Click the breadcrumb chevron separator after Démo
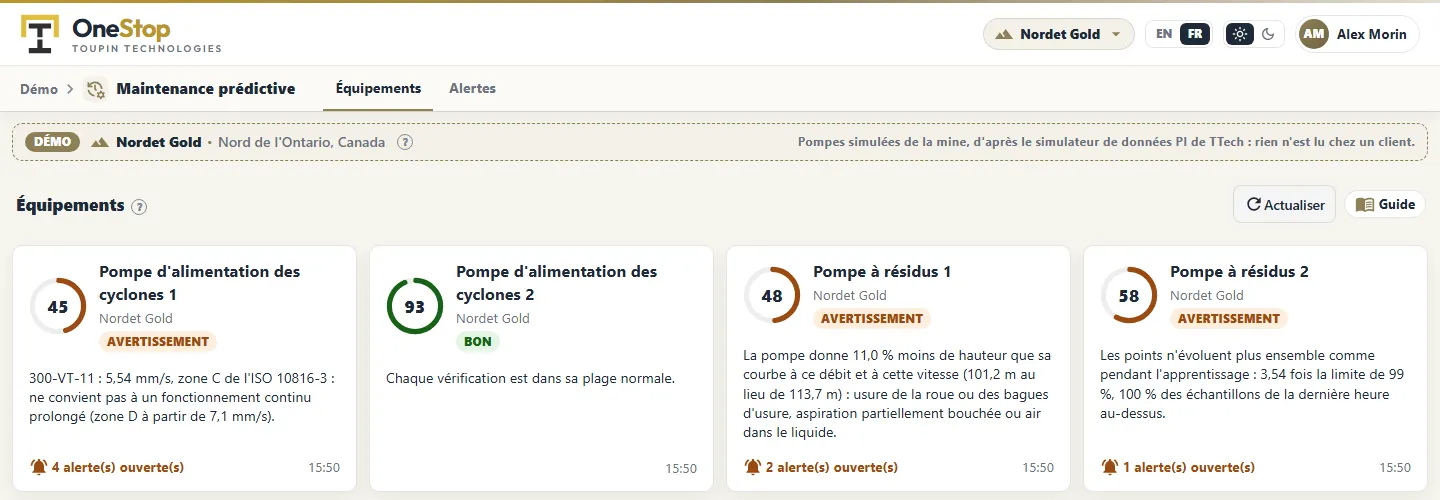 coord(70,89)
